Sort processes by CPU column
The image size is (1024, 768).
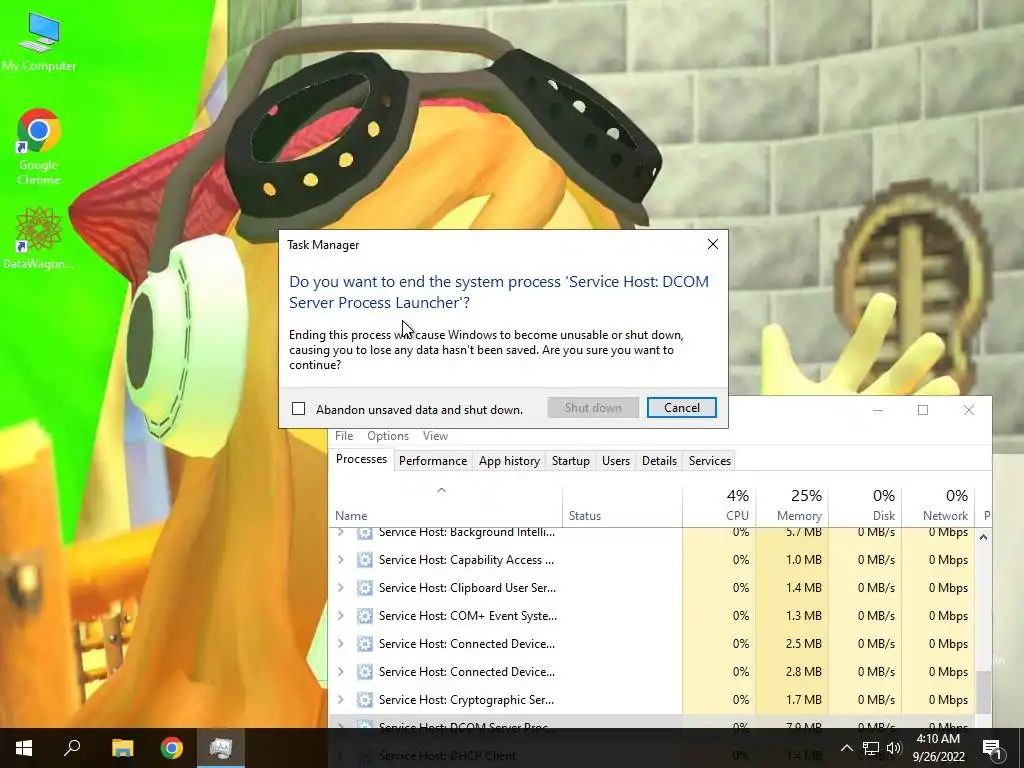719,506
